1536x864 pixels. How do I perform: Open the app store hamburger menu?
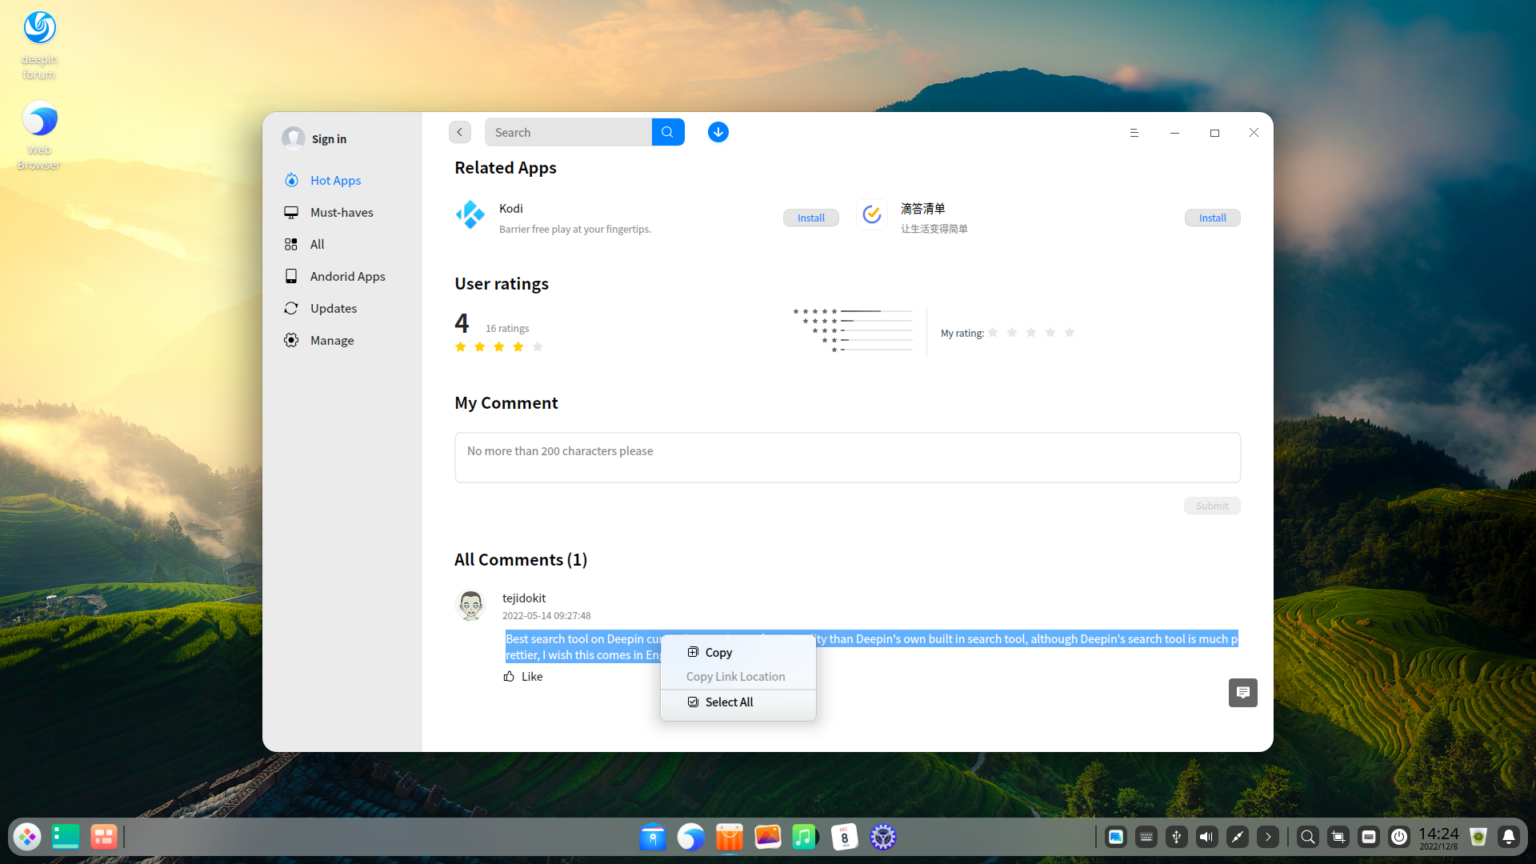pyautogui.click(x=1133, y=131)
